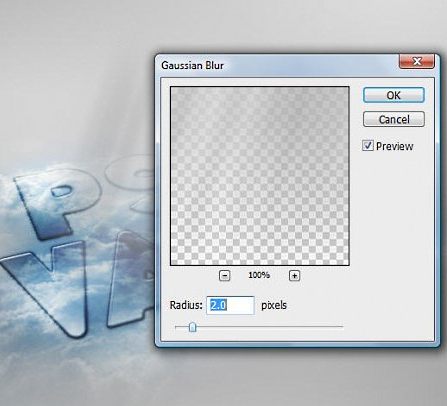
Task: Click the Radius slider handle
Action: (192, 327)
